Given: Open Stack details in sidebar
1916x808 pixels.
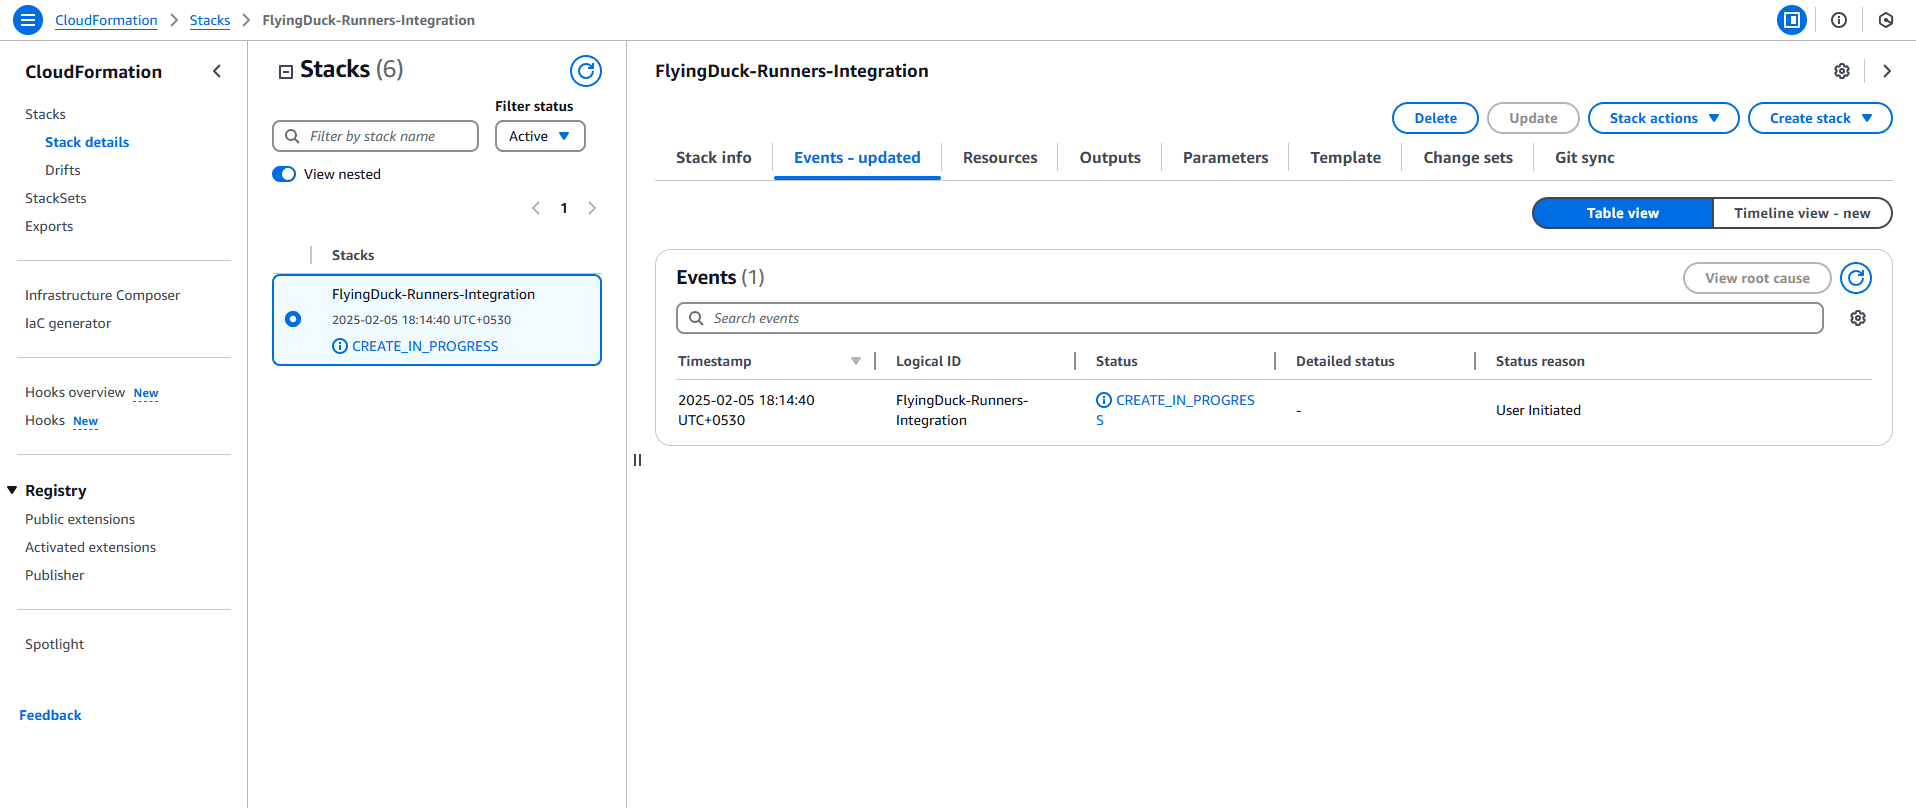Looking at the screenshot, I should 87,142.
